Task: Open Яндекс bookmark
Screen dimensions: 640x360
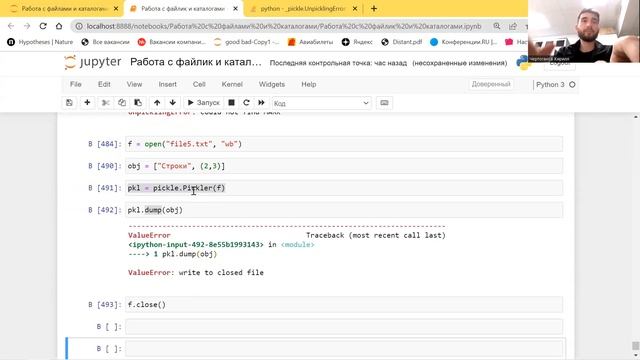Action: coord(357,42)
